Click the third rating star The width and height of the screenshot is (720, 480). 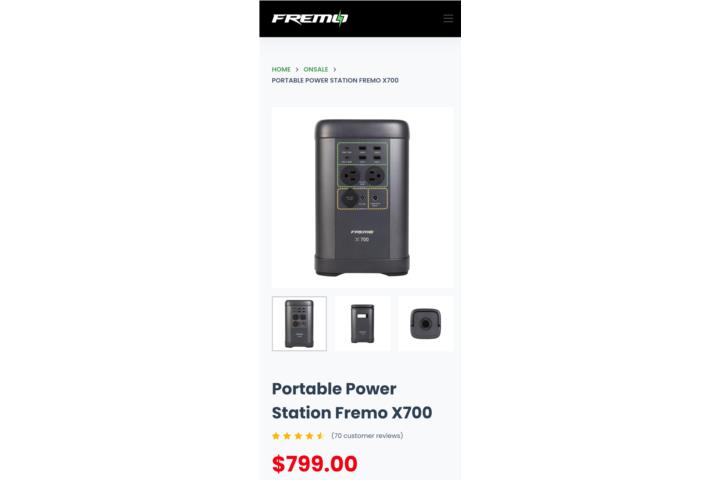[x=298, y=435]
